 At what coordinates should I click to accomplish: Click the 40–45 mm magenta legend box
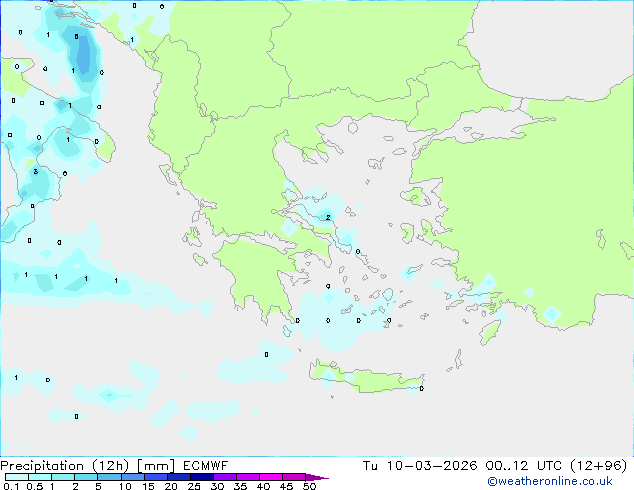coord(271,477)
